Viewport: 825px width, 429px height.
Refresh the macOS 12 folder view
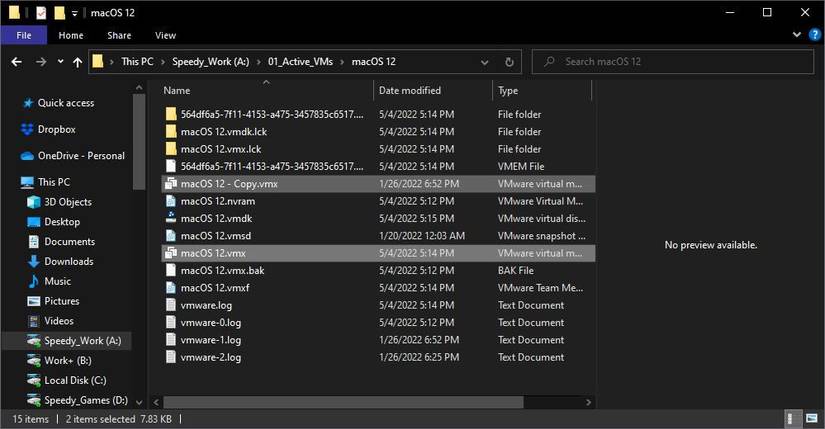[511, 62]
